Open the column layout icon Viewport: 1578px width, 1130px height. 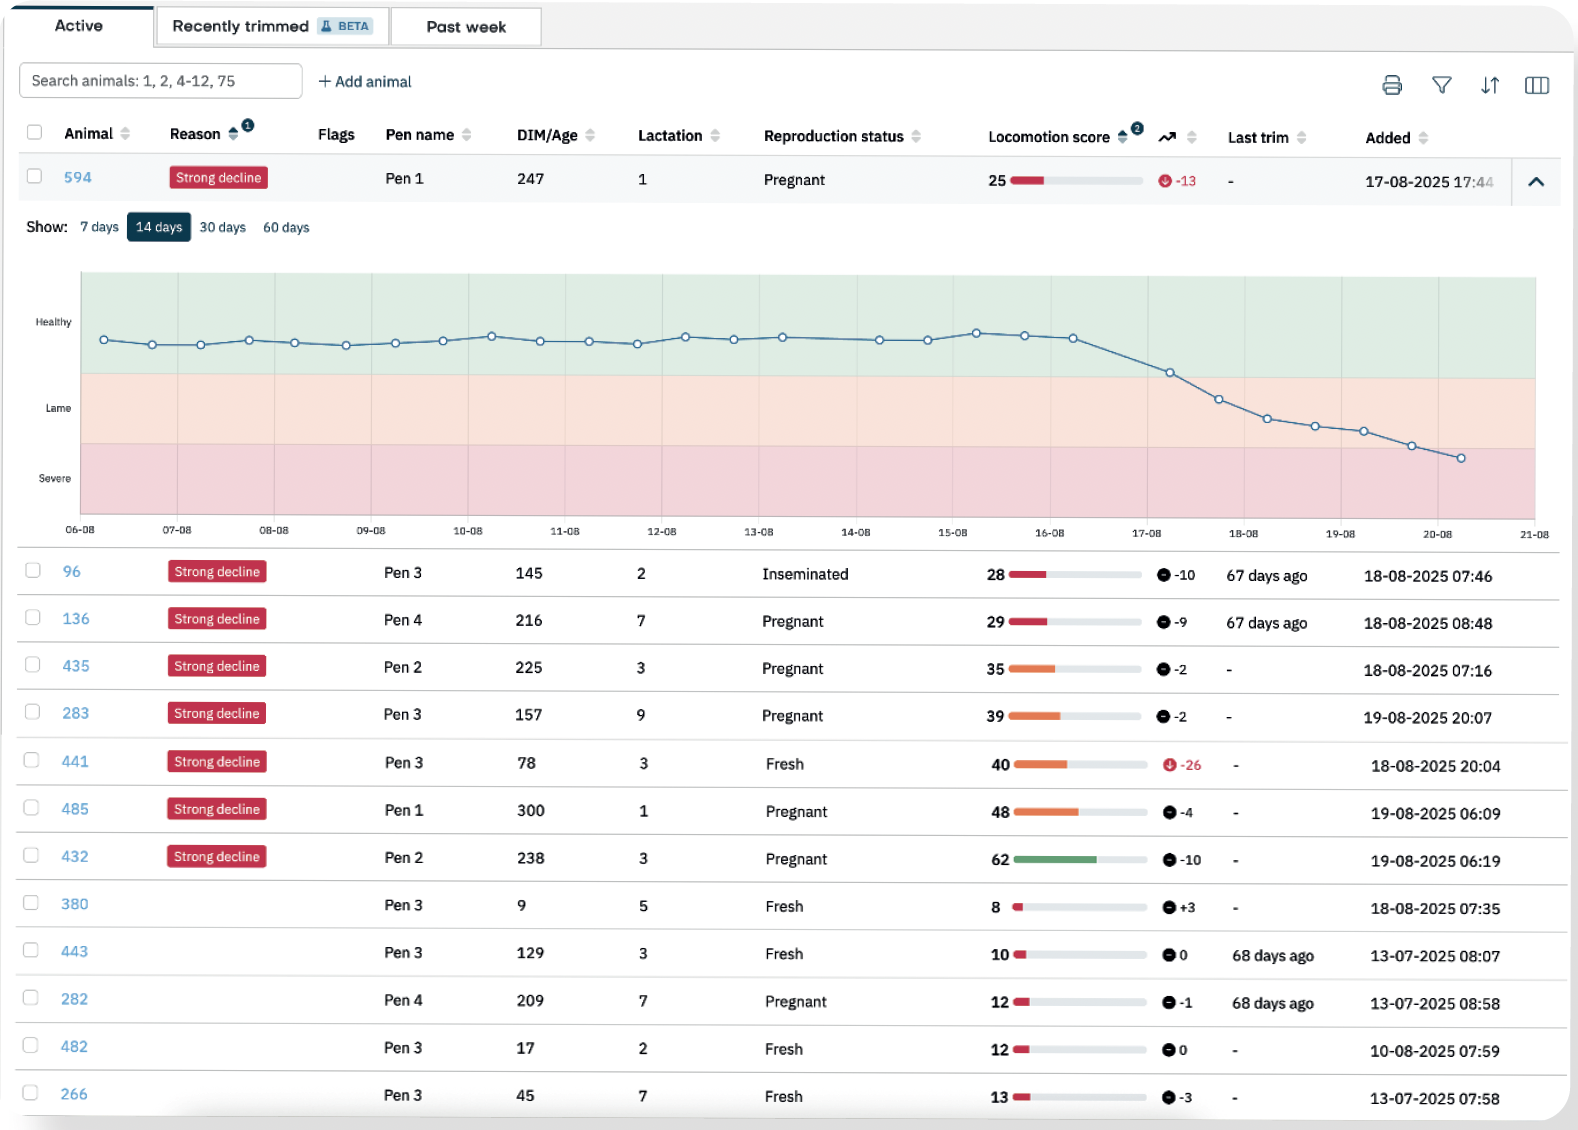(x=1536, y=85)
